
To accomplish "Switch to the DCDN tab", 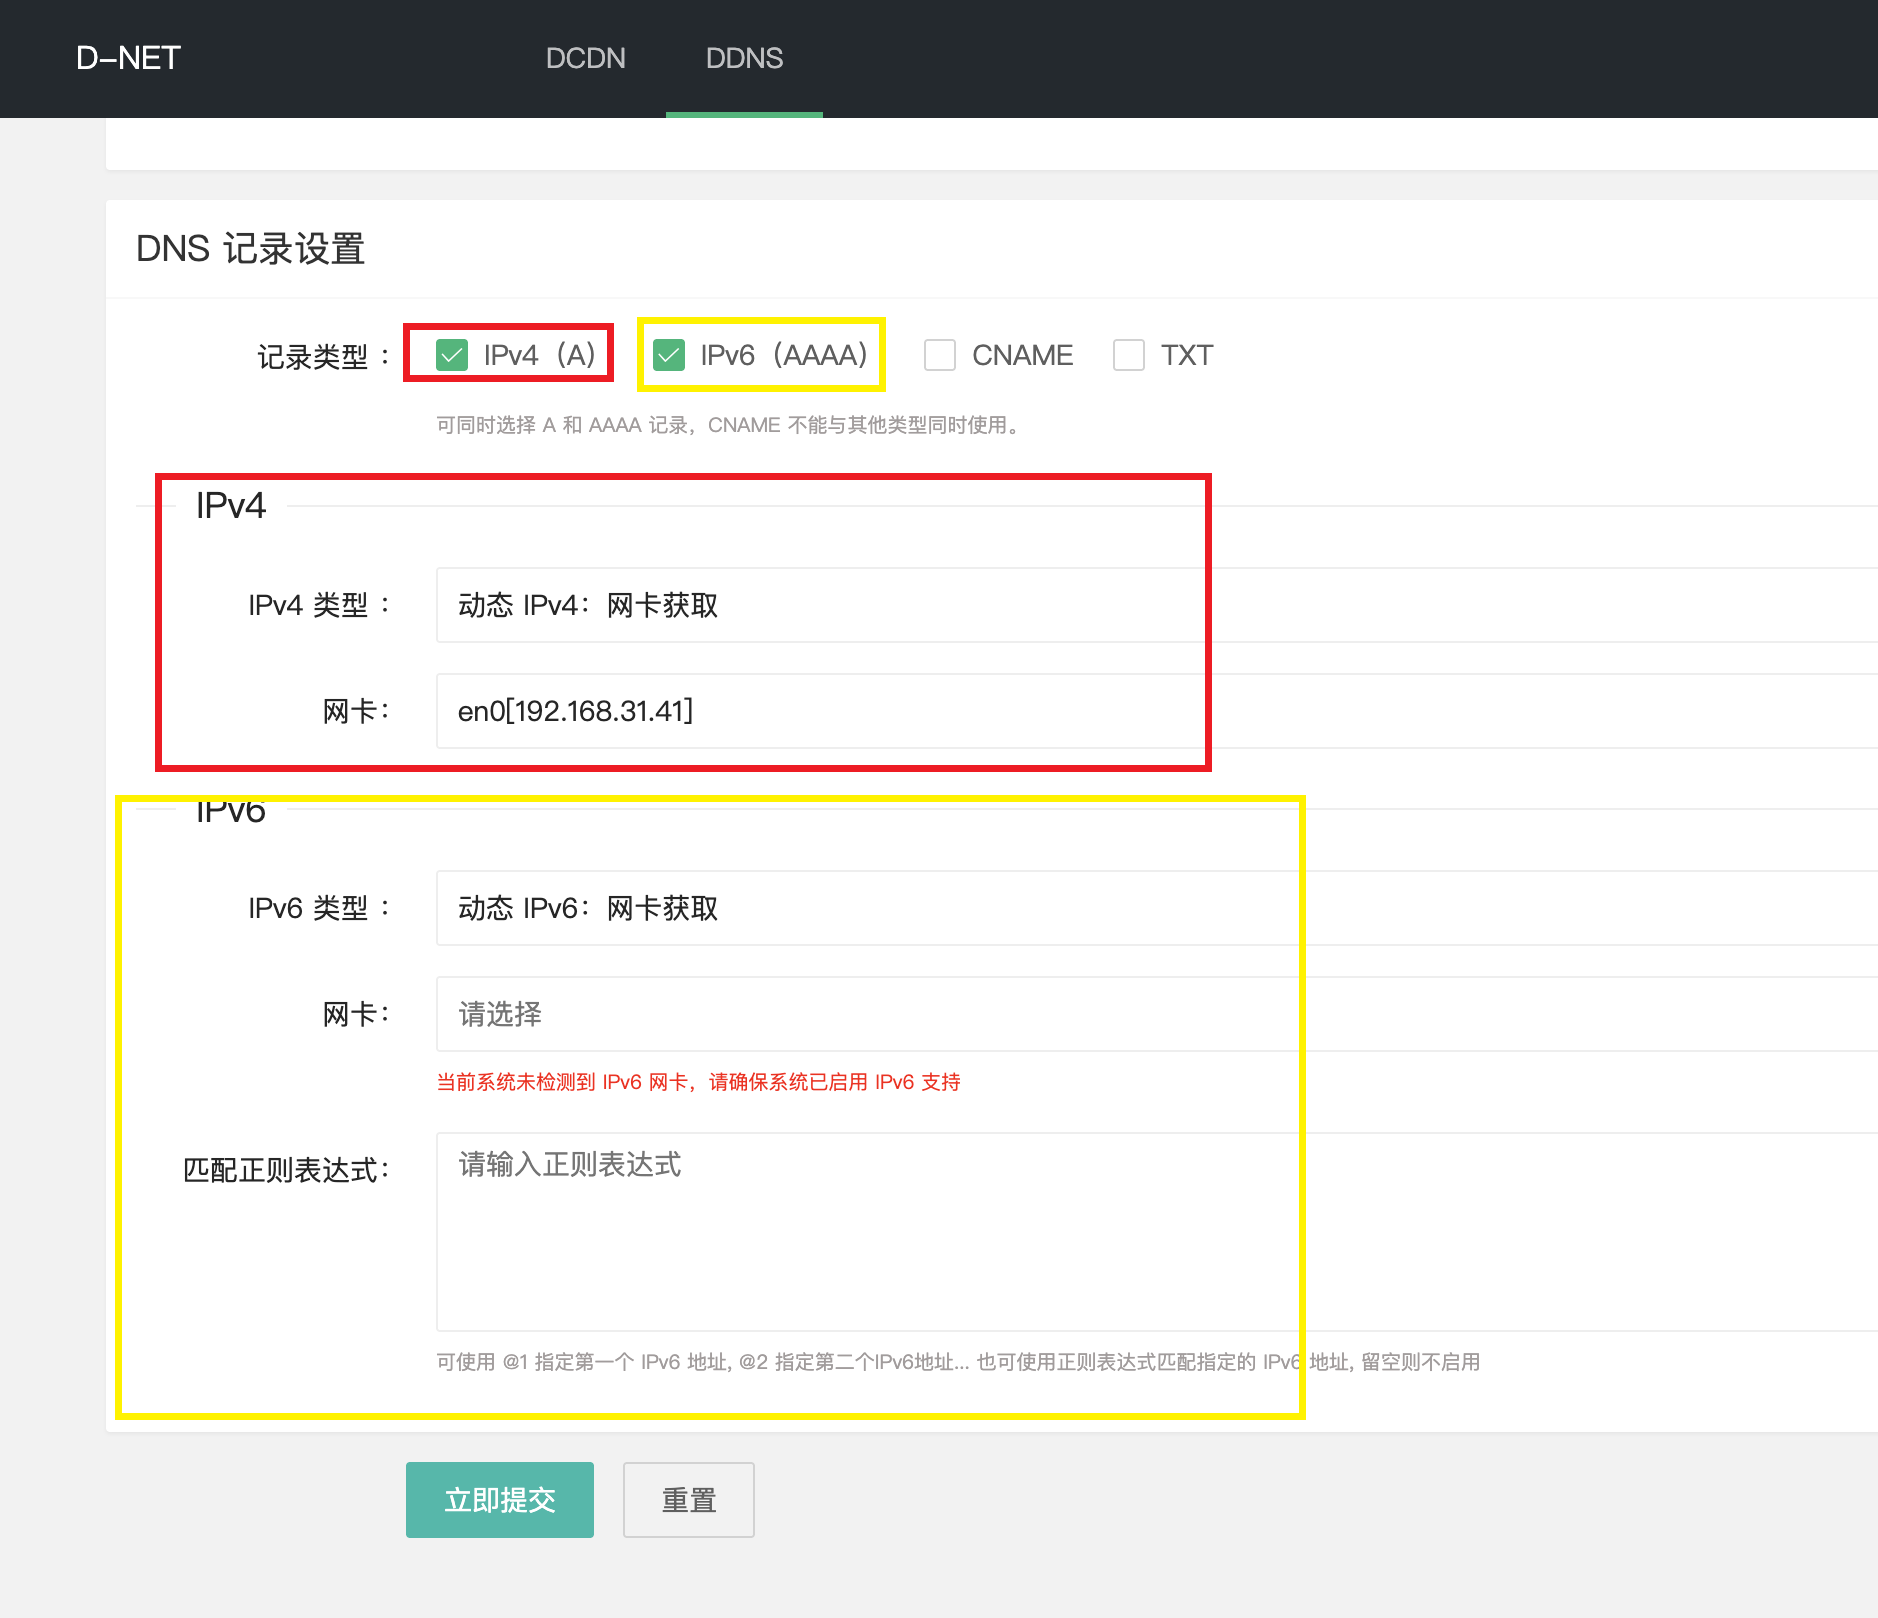I will pos(585,58).
